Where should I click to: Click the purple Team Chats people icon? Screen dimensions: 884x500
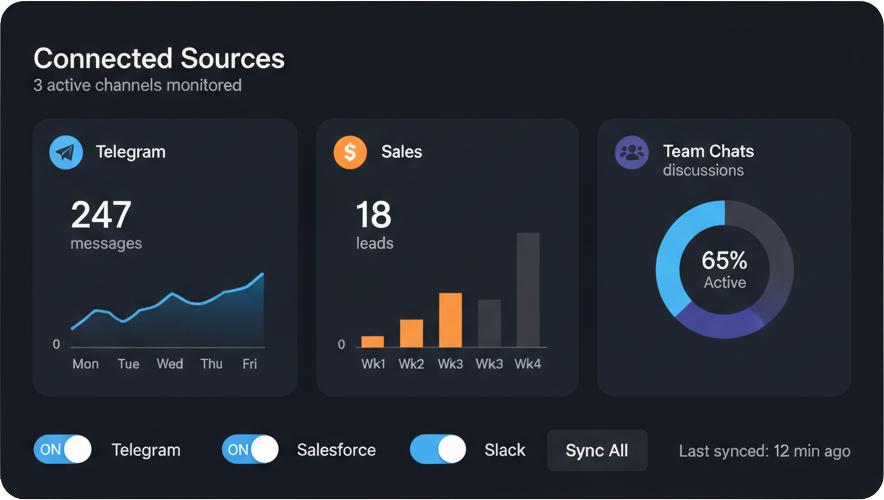point(631,153)
